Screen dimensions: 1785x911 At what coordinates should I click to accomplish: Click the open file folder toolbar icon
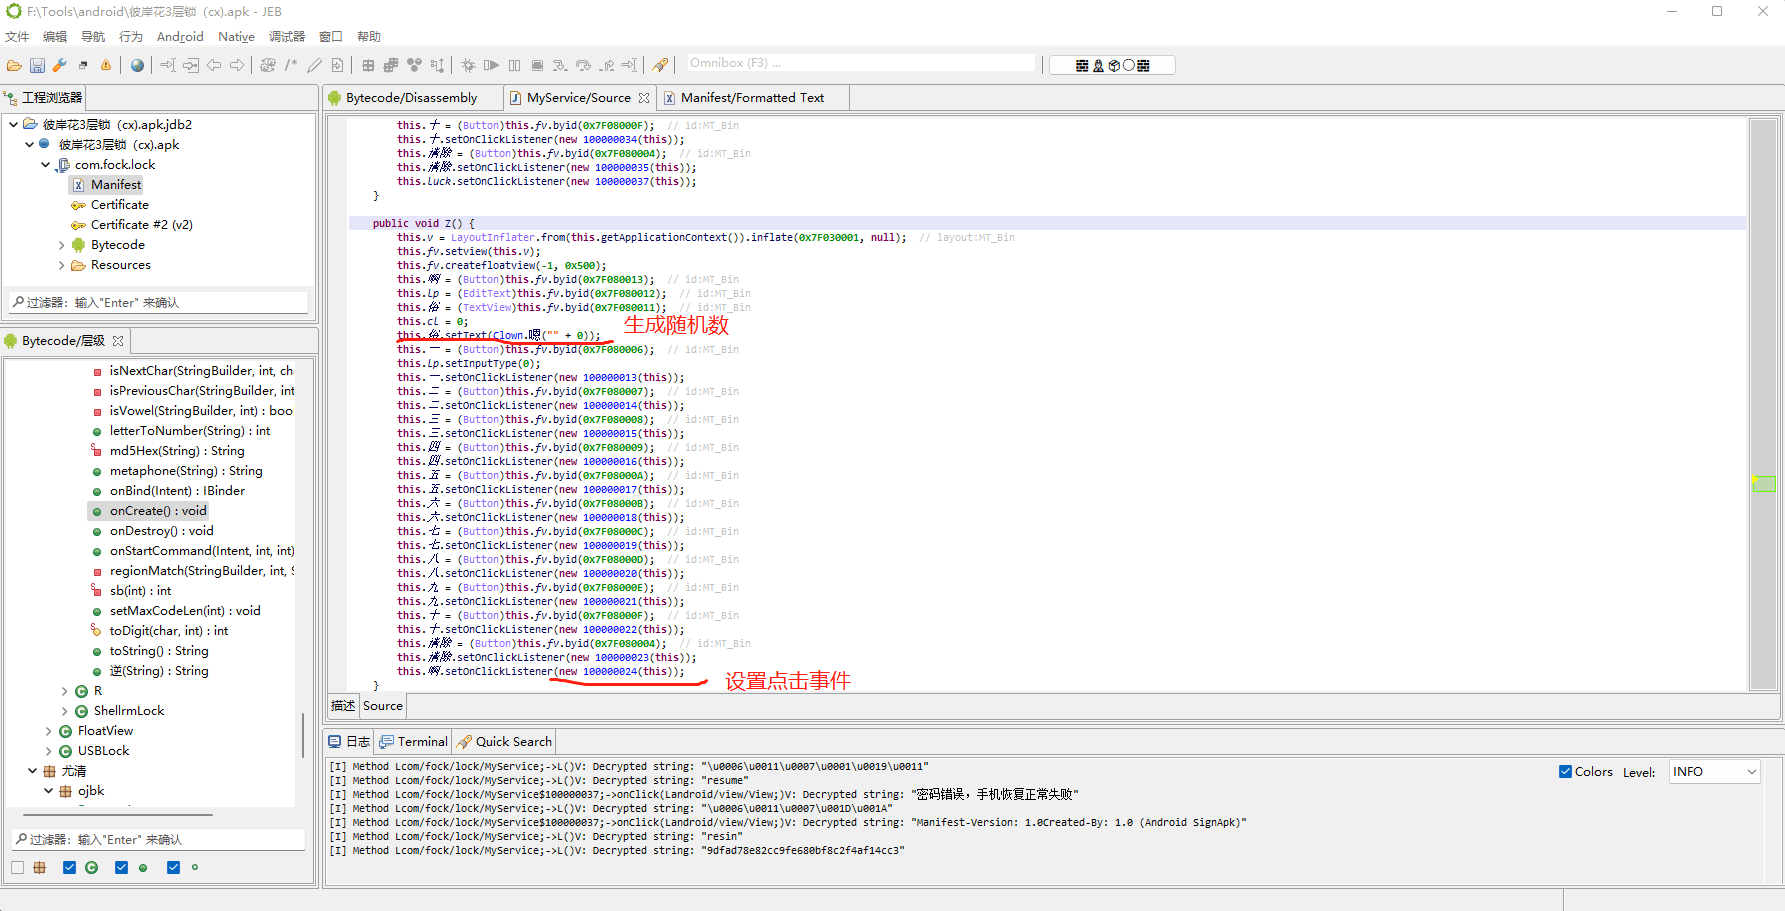click(x=14, y=65)
